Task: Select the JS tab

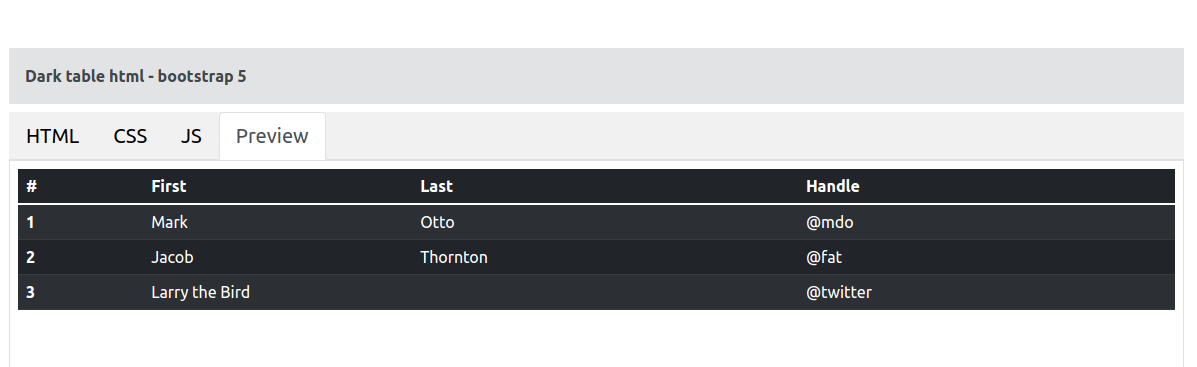Action: [191, 137]
